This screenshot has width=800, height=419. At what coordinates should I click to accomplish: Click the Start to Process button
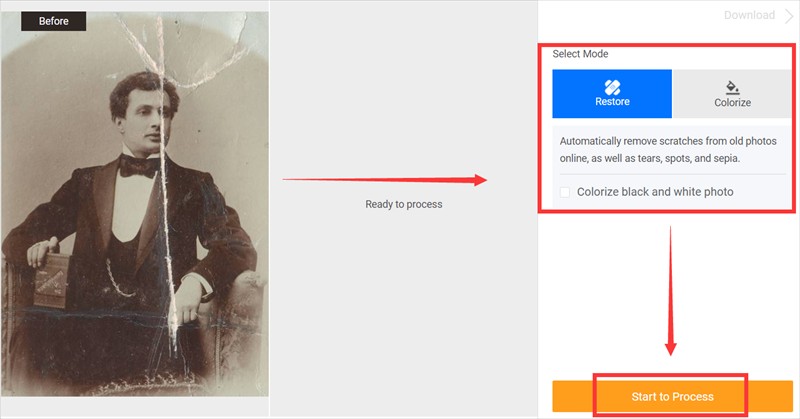[x=672, y=396]
